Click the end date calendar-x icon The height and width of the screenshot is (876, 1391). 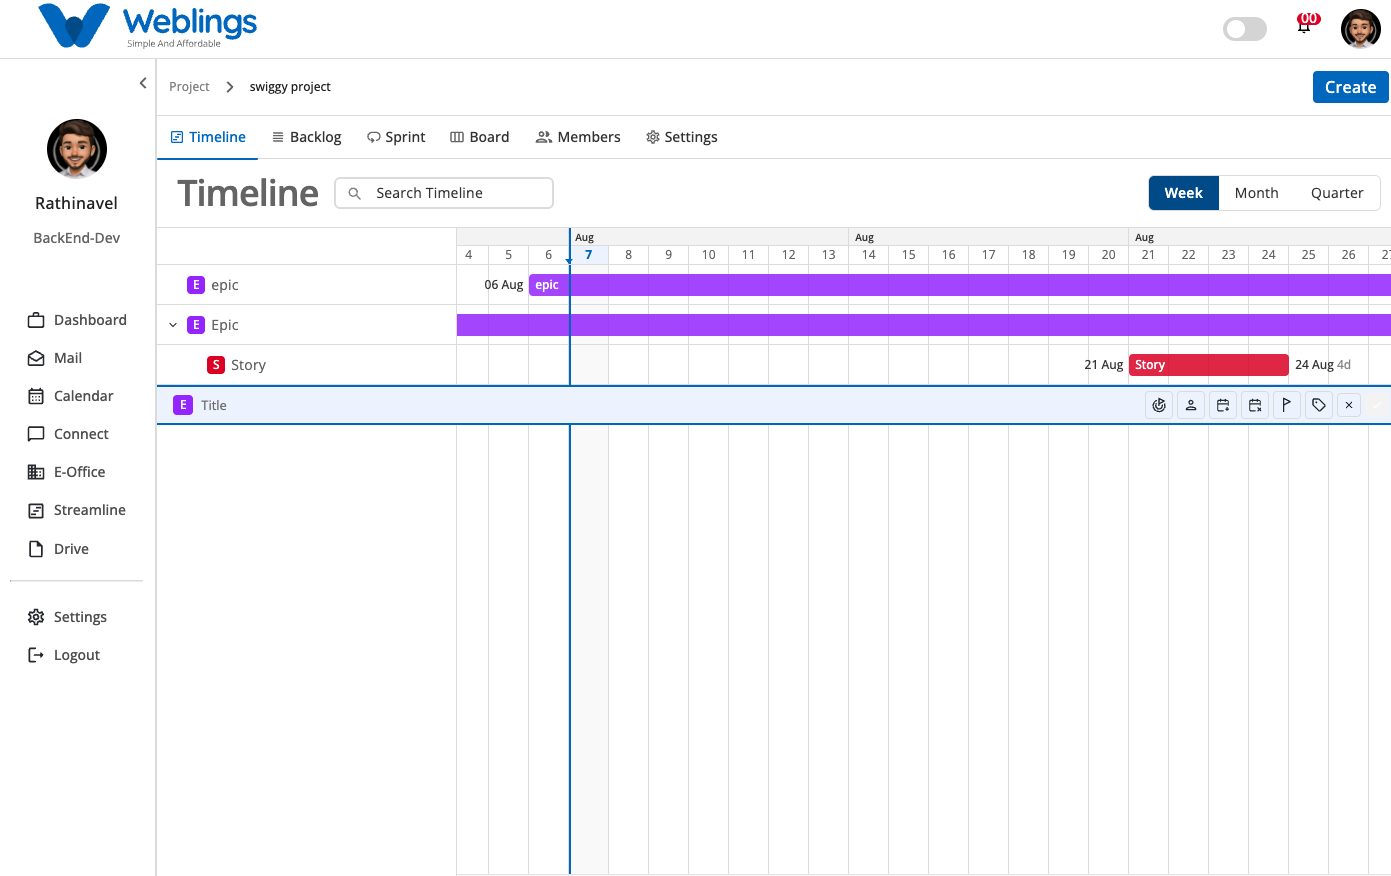pos(1255,405)
